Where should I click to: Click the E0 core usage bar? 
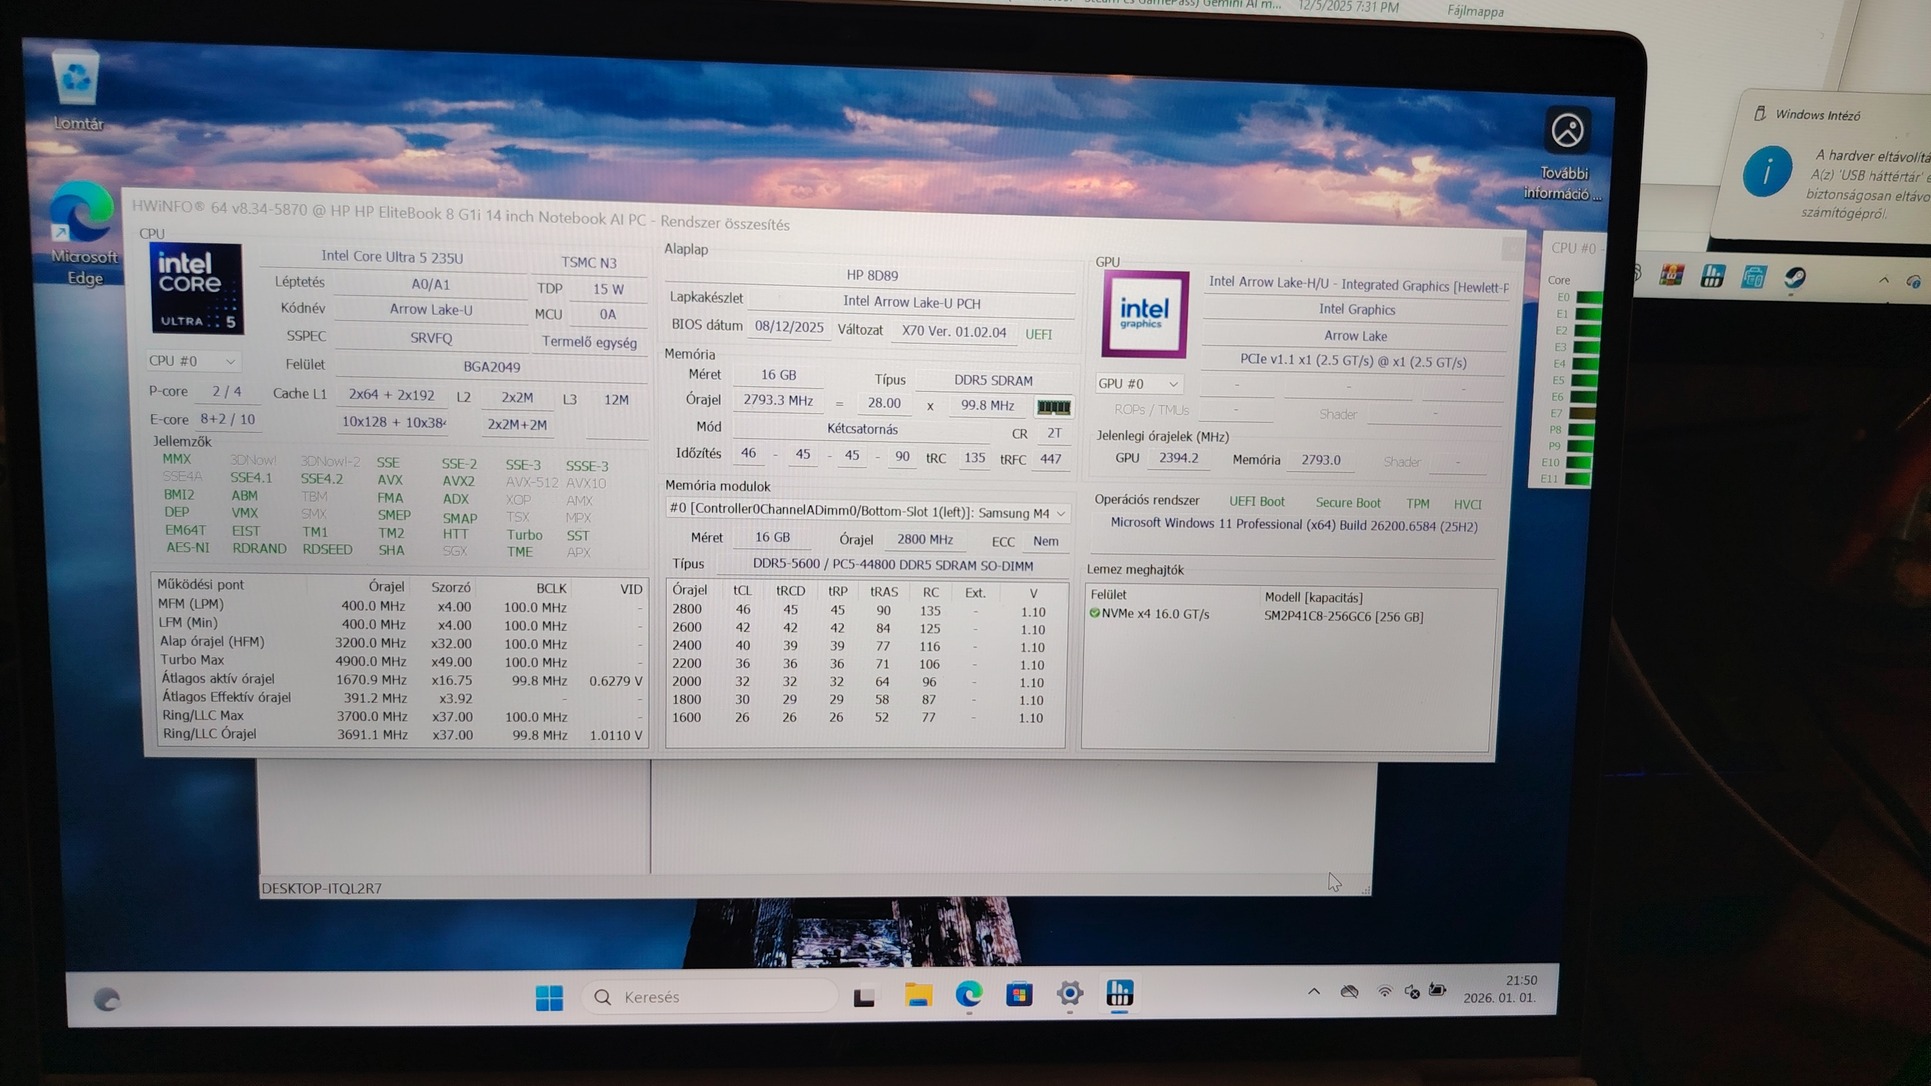click(x=1586, y=298)
